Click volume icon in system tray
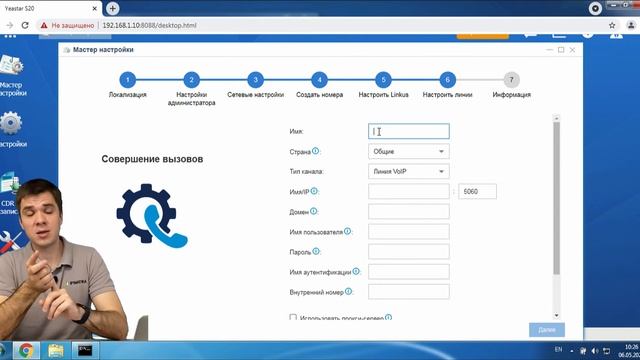Screen dimensions: 640x360 pyautogui.click(x=595, y=351)
